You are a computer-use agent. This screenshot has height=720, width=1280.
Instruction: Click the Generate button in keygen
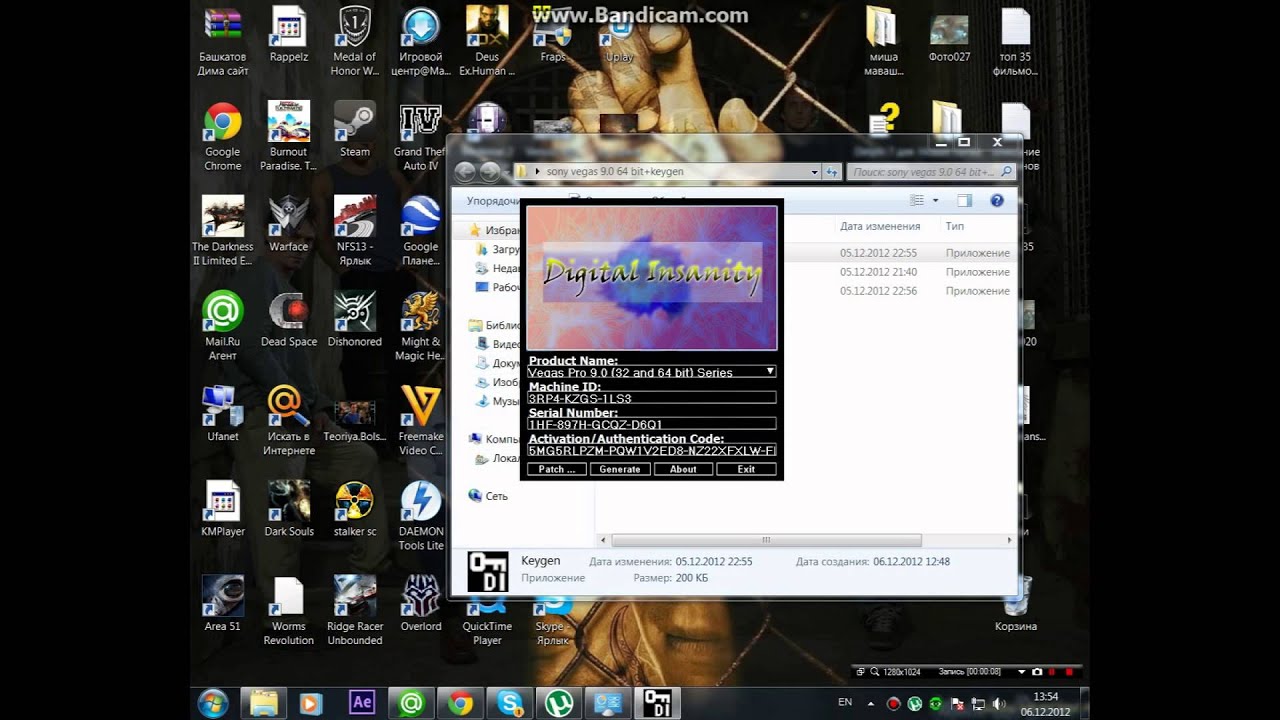[620, 469]
